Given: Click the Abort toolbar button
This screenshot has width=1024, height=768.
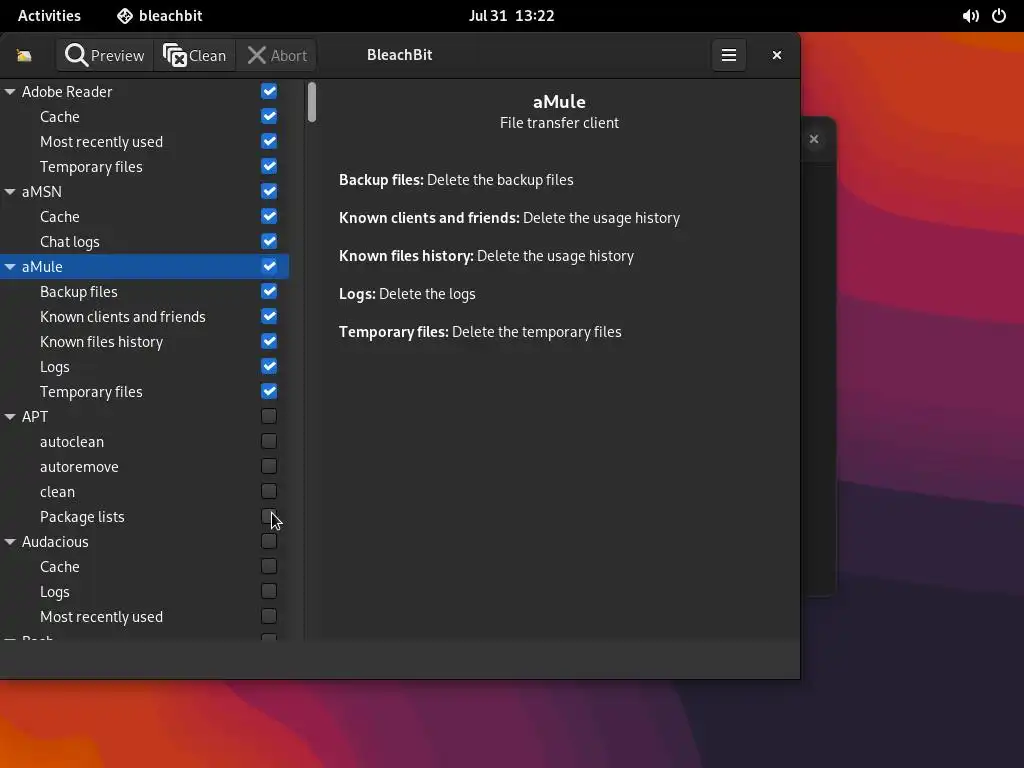Looking at the screenshot, I should click(x=277, y=56).
